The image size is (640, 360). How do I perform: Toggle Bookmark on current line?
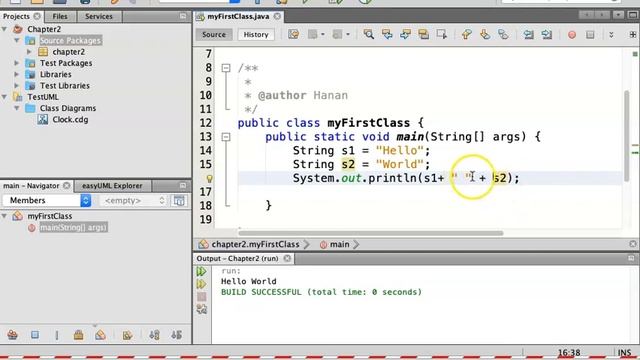503,34
